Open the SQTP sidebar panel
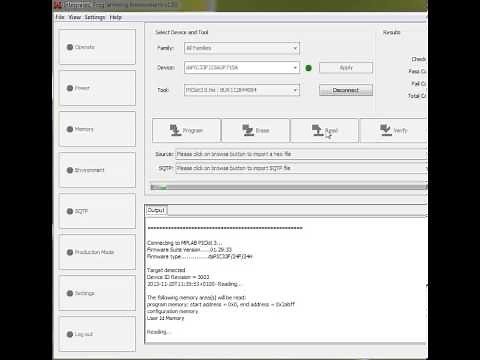The height and width of the screenshot is (360, 480). click(97, 211)
